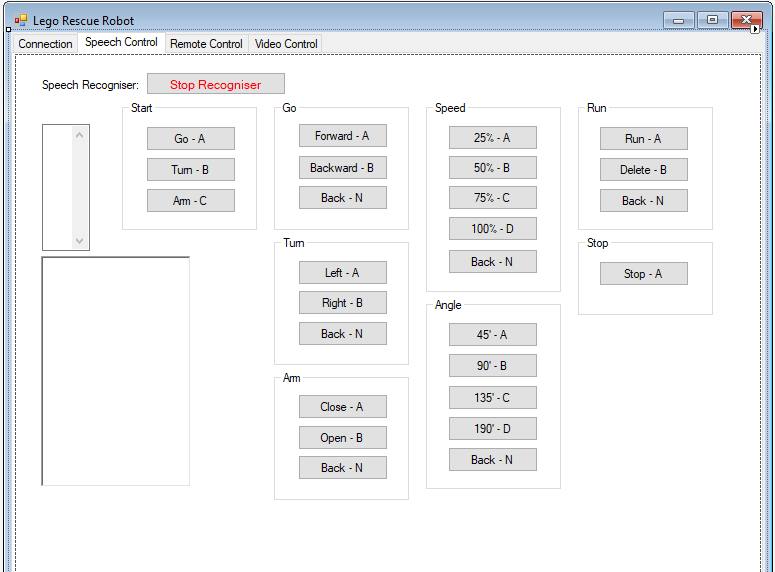
Task: Click Right - B in Turn group
Action: point(342,303)
